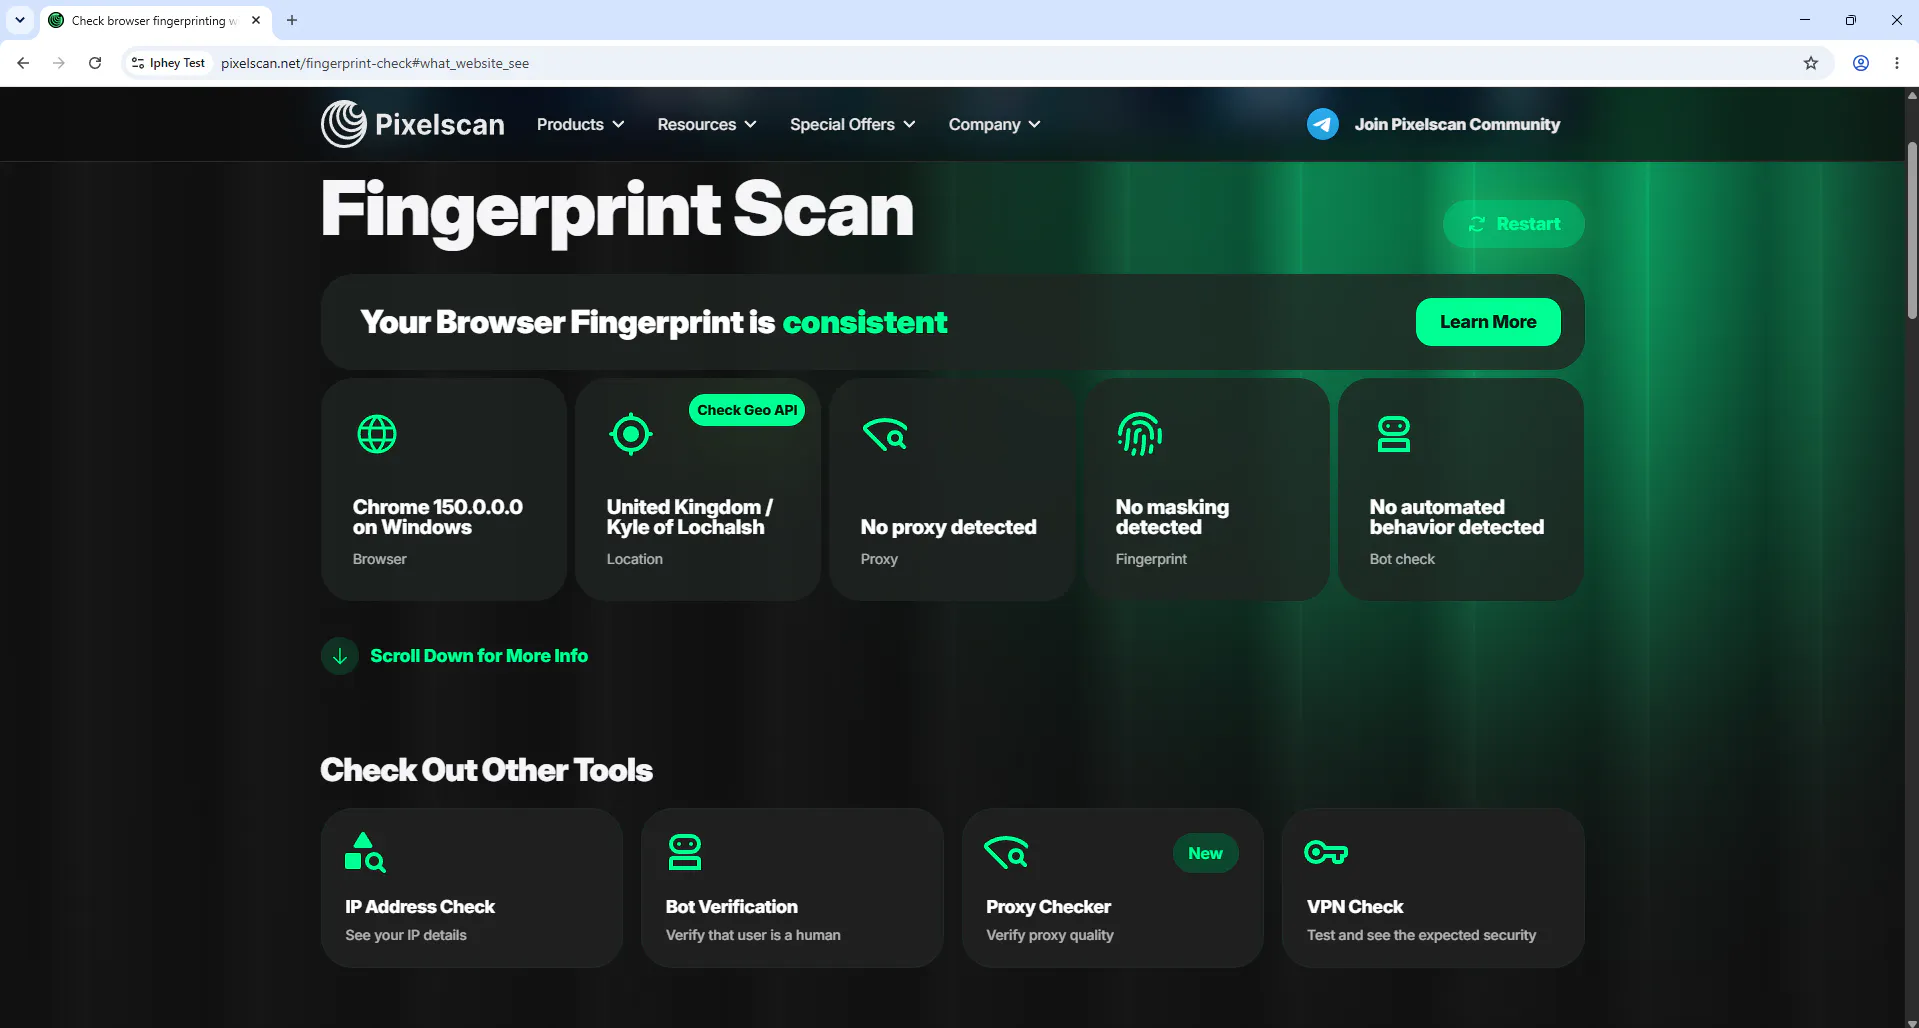Click the scrollbar down arrow

point(1912,1022)
